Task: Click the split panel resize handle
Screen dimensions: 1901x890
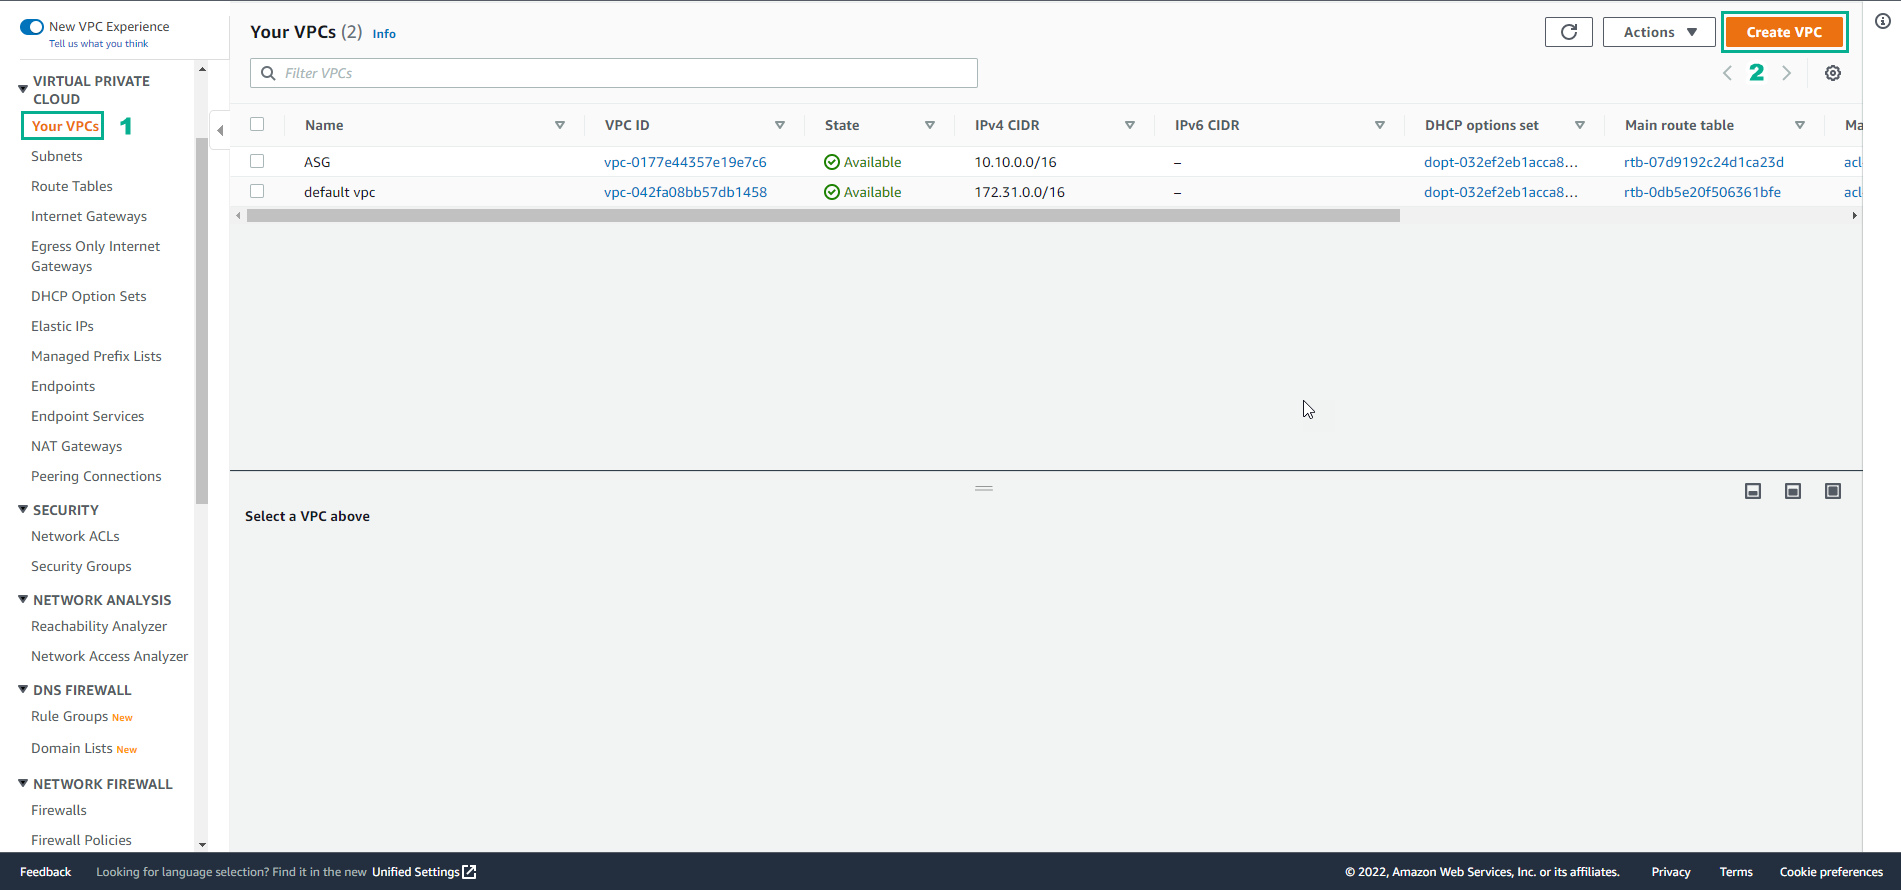Action: coord(984,488)
